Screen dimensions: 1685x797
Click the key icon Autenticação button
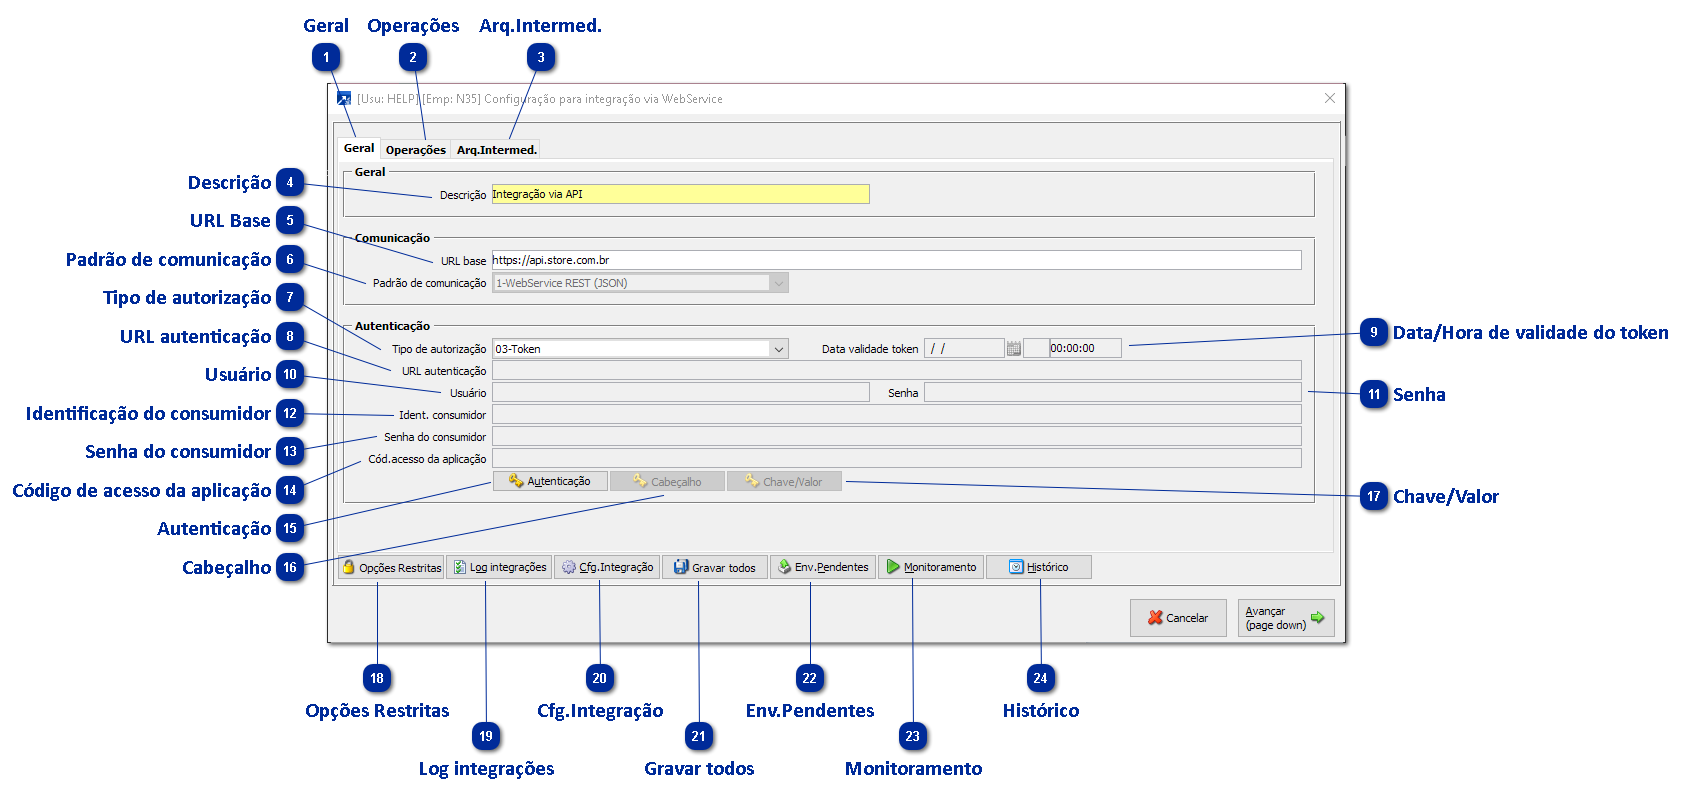click(550, 481)
